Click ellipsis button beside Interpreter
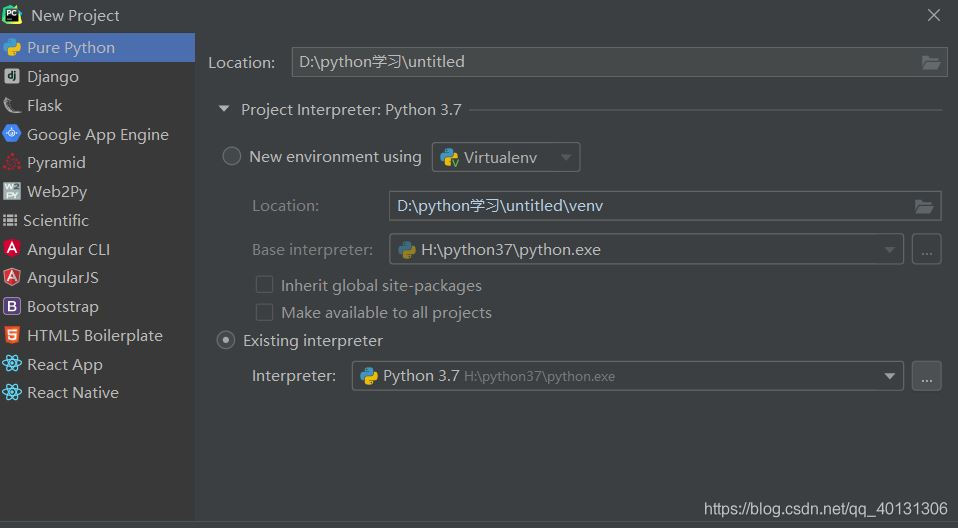The image size is (958, 528). 927,376
